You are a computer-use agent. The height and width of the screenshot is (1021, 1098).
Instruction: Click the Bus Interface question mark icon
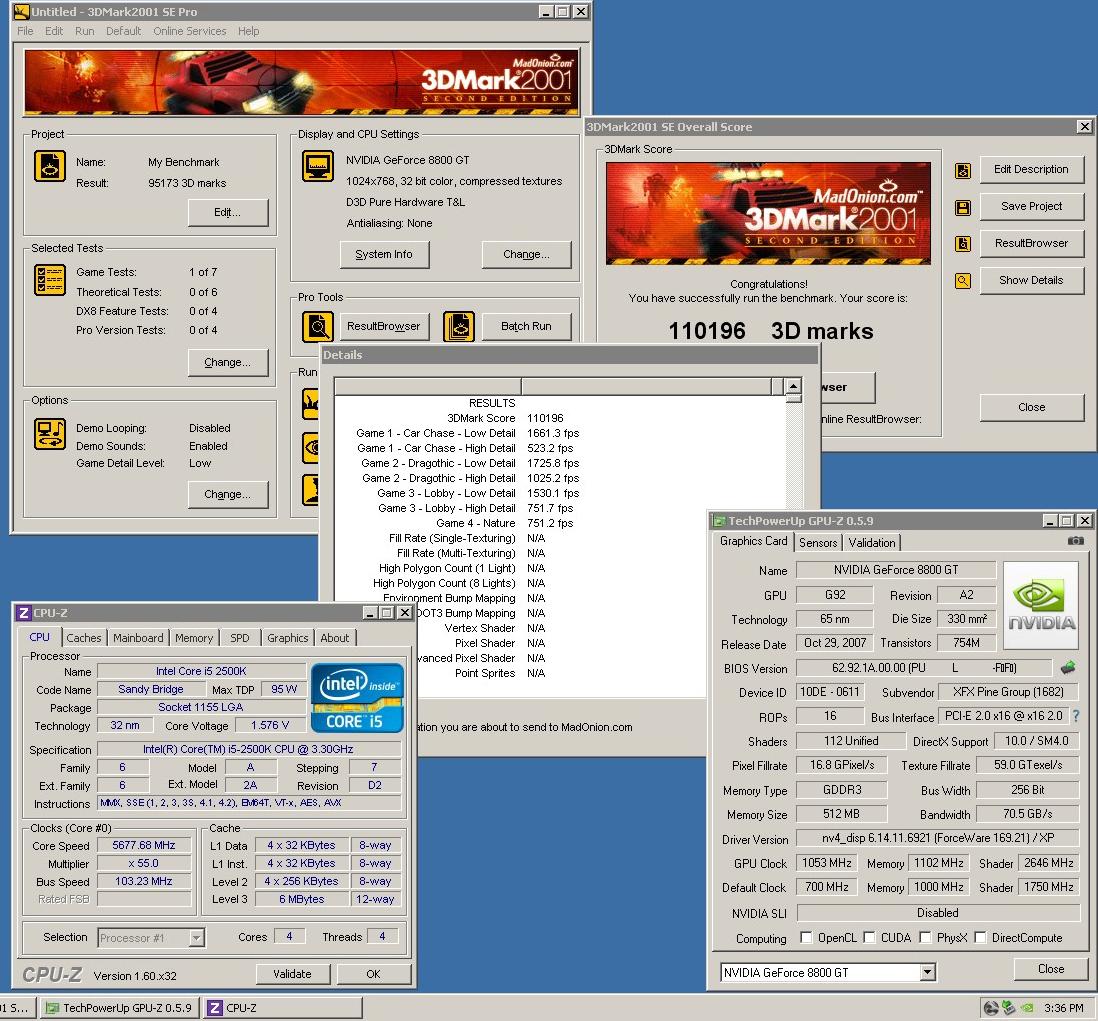(1076, 716)
